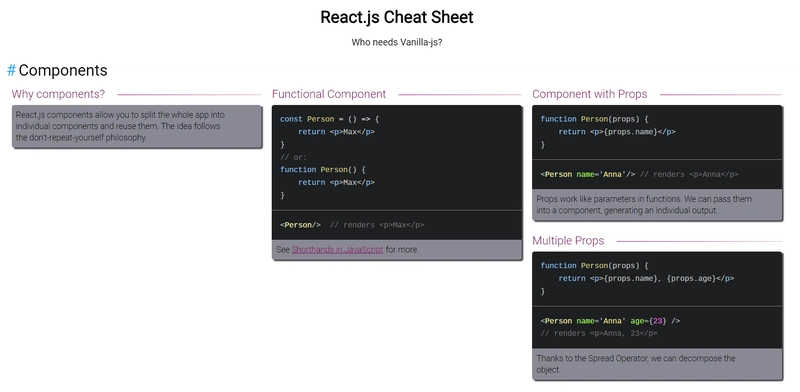Image resolution: width=800 pixels, height=392 pixels.
Task: Select the function Person() { code line
Action: (323, 169)
